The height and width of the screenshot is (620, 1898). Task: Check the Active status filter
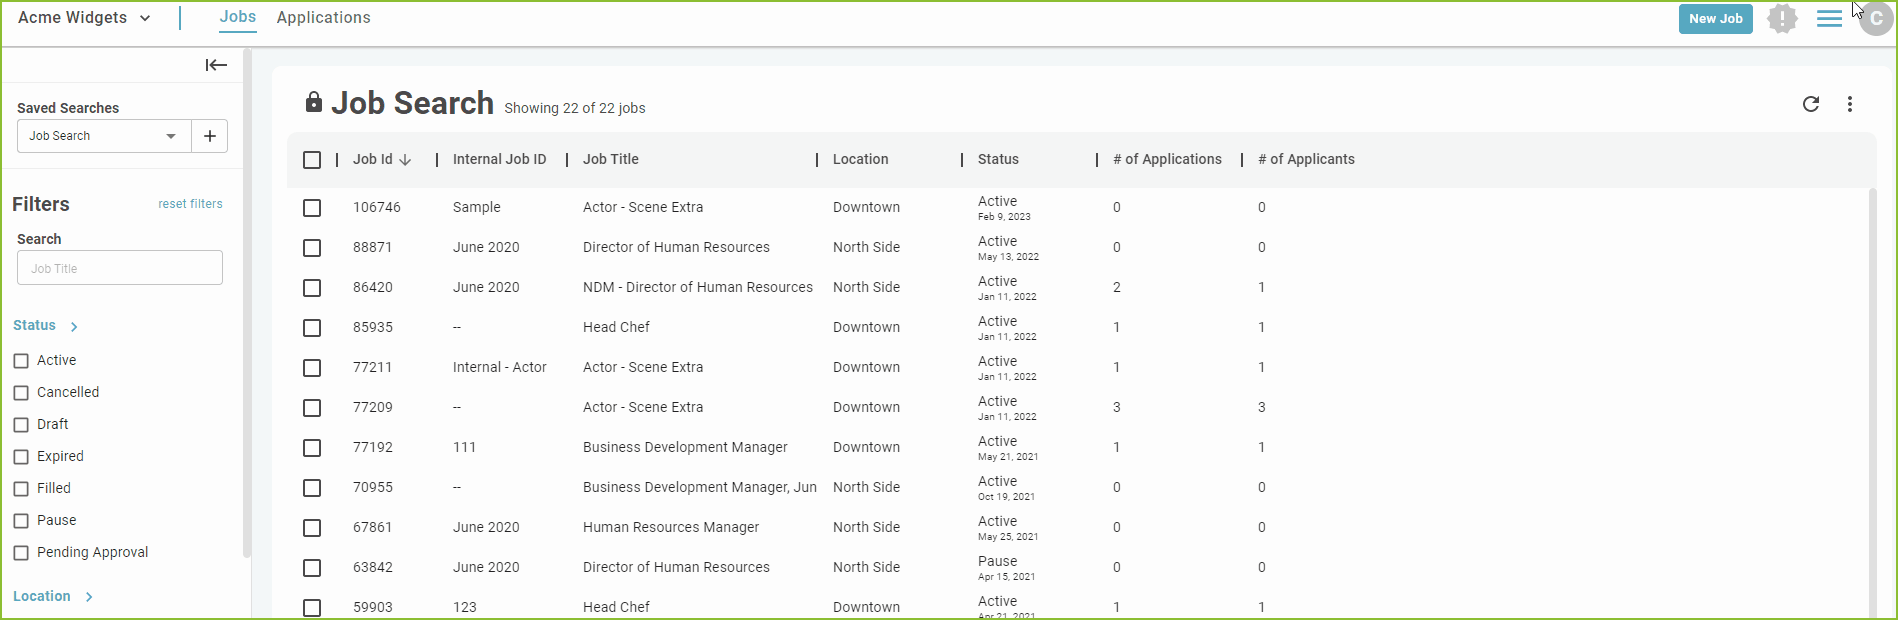(x=21, y=361)
